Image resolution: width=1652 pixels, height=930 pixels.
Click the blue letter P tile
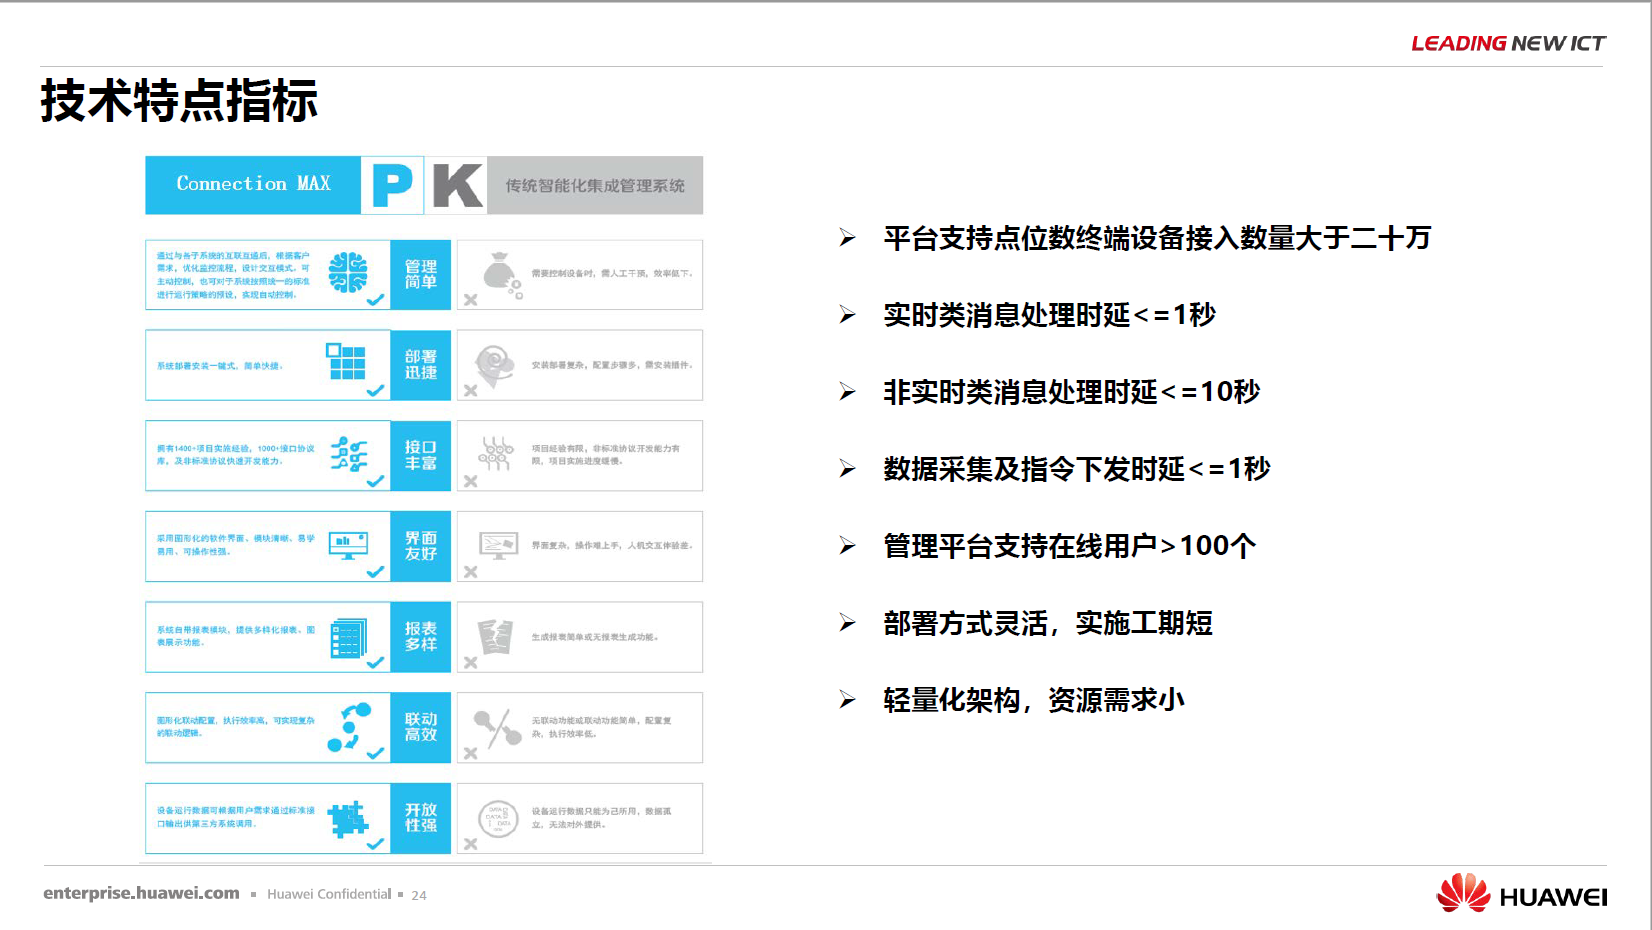(x=392, y=185)
